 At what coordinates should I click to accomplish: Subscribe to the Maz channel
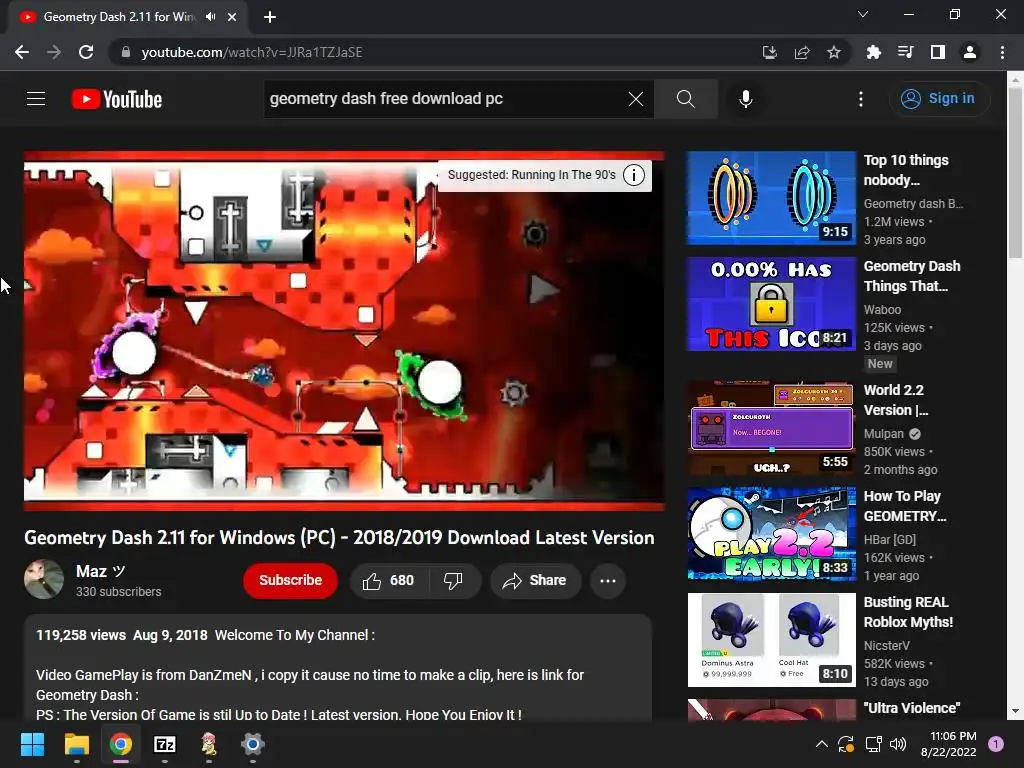[x=291, y=581]
